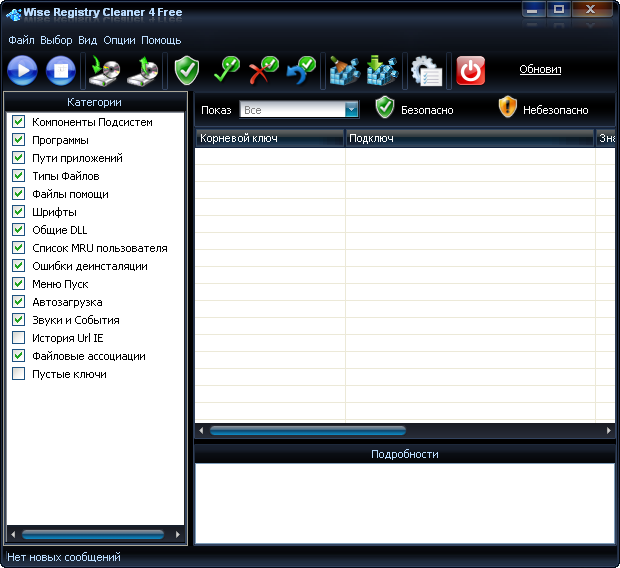
Task: Click the Wise Registry Cleaner title icon
Action: pos(14,14)
